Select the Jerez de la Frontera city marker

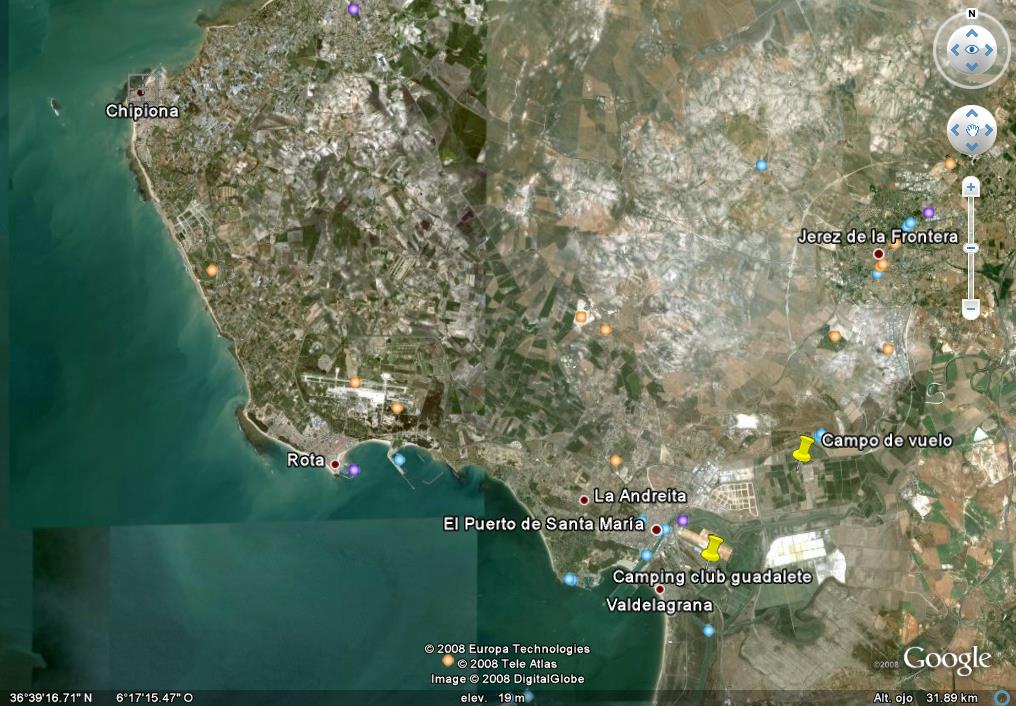[878, 254]
